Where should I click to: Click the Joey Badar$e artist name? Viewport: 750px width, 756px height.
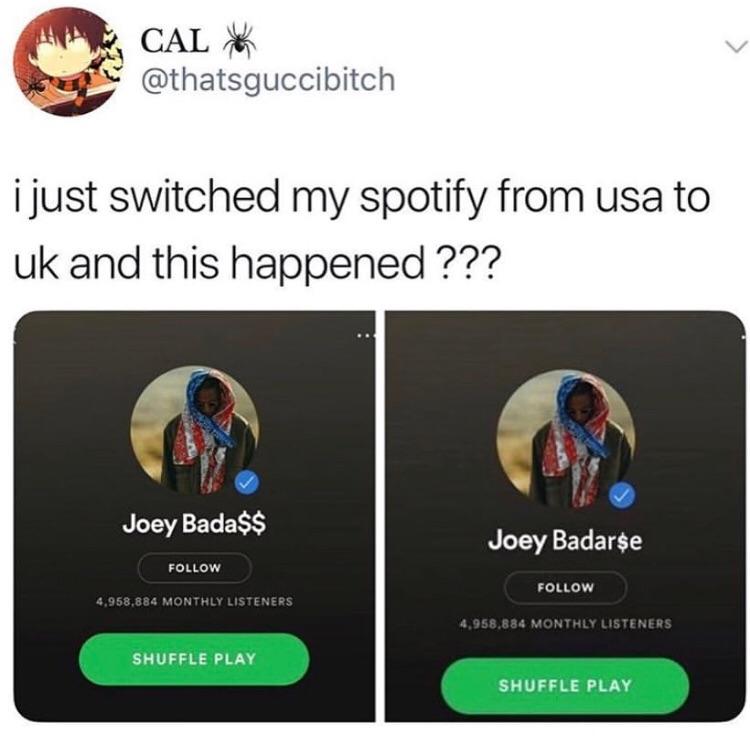click(565, 541)
